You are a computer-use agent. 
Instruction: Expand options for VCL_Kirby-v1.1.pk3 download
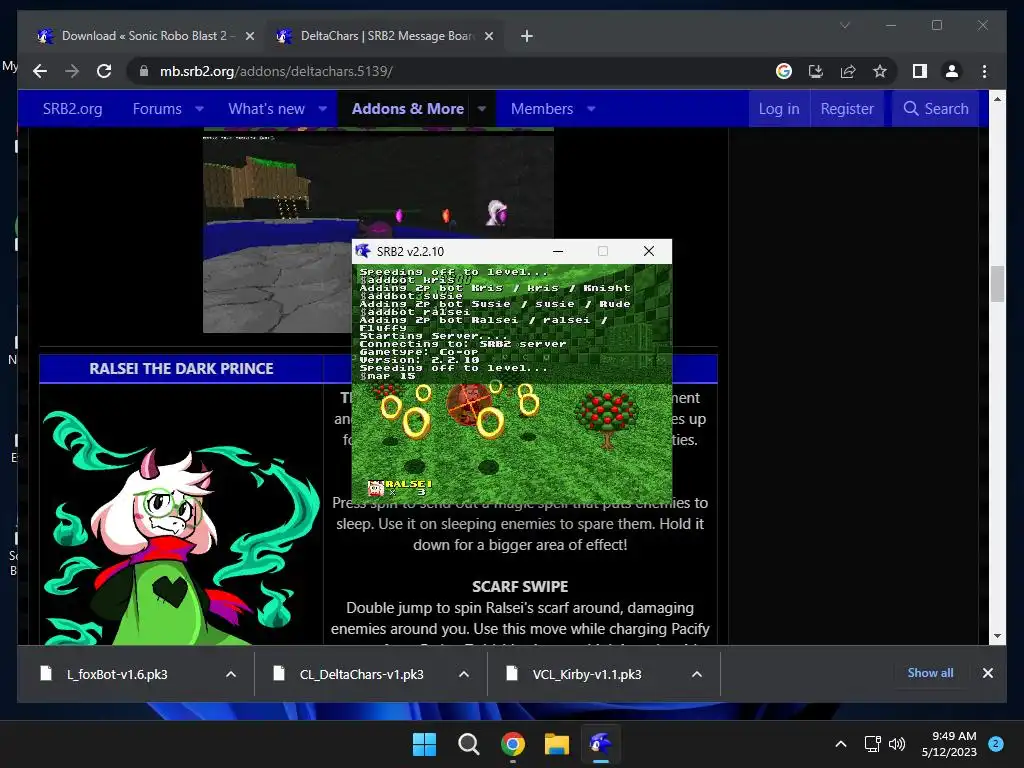click(x=697, y=674)
